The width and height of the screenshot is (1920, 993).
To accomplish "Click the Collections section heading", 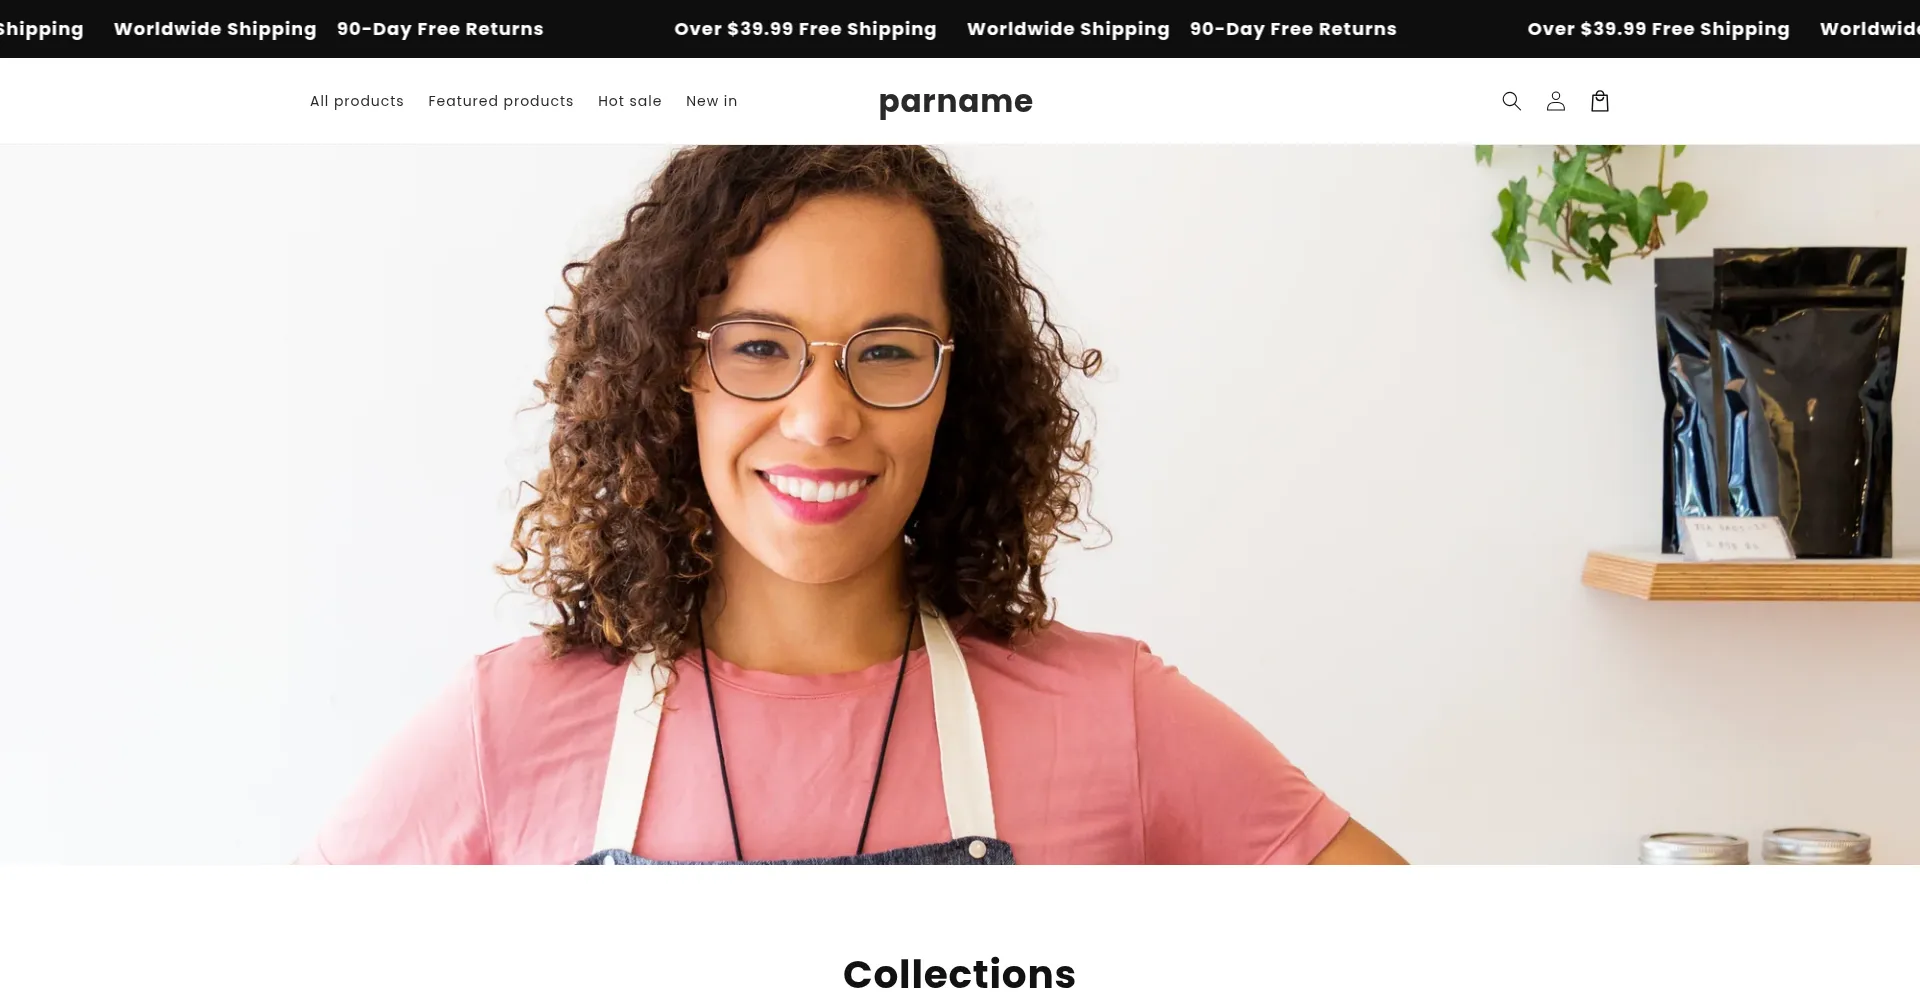I will 959,973.
